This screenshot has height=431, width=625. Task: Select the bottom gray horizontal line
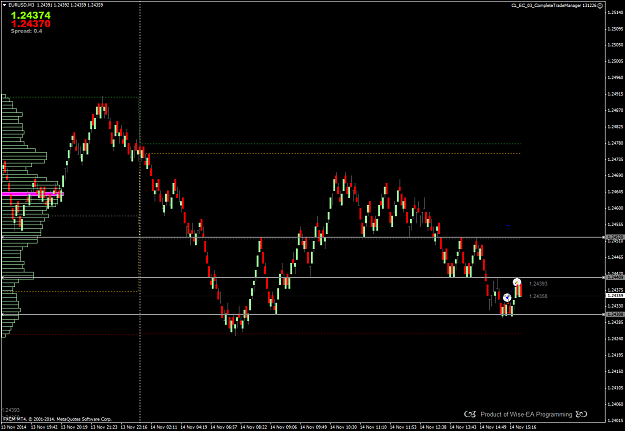[303, 315]
